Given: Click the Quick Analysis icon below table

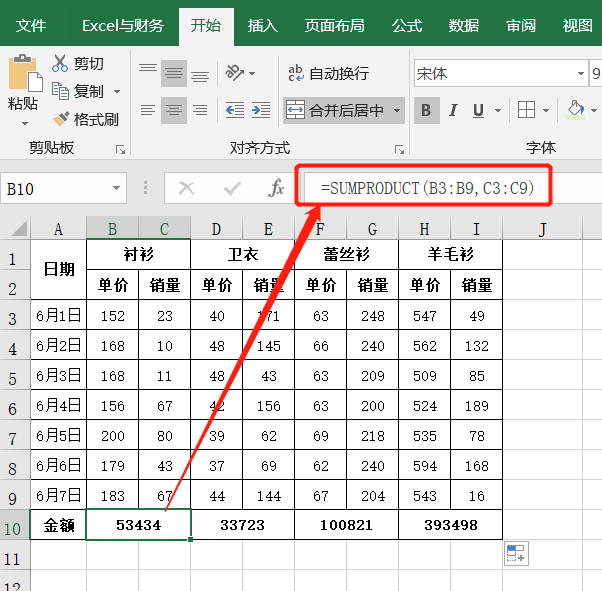Looking at the screenshot, I should click(516, 553).
